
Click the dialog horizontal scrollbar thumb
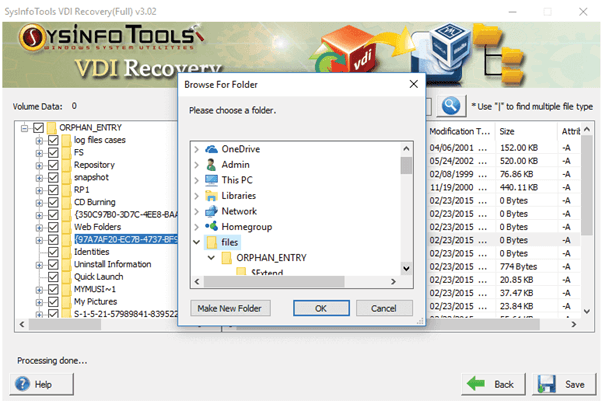[x=274, y=282]
